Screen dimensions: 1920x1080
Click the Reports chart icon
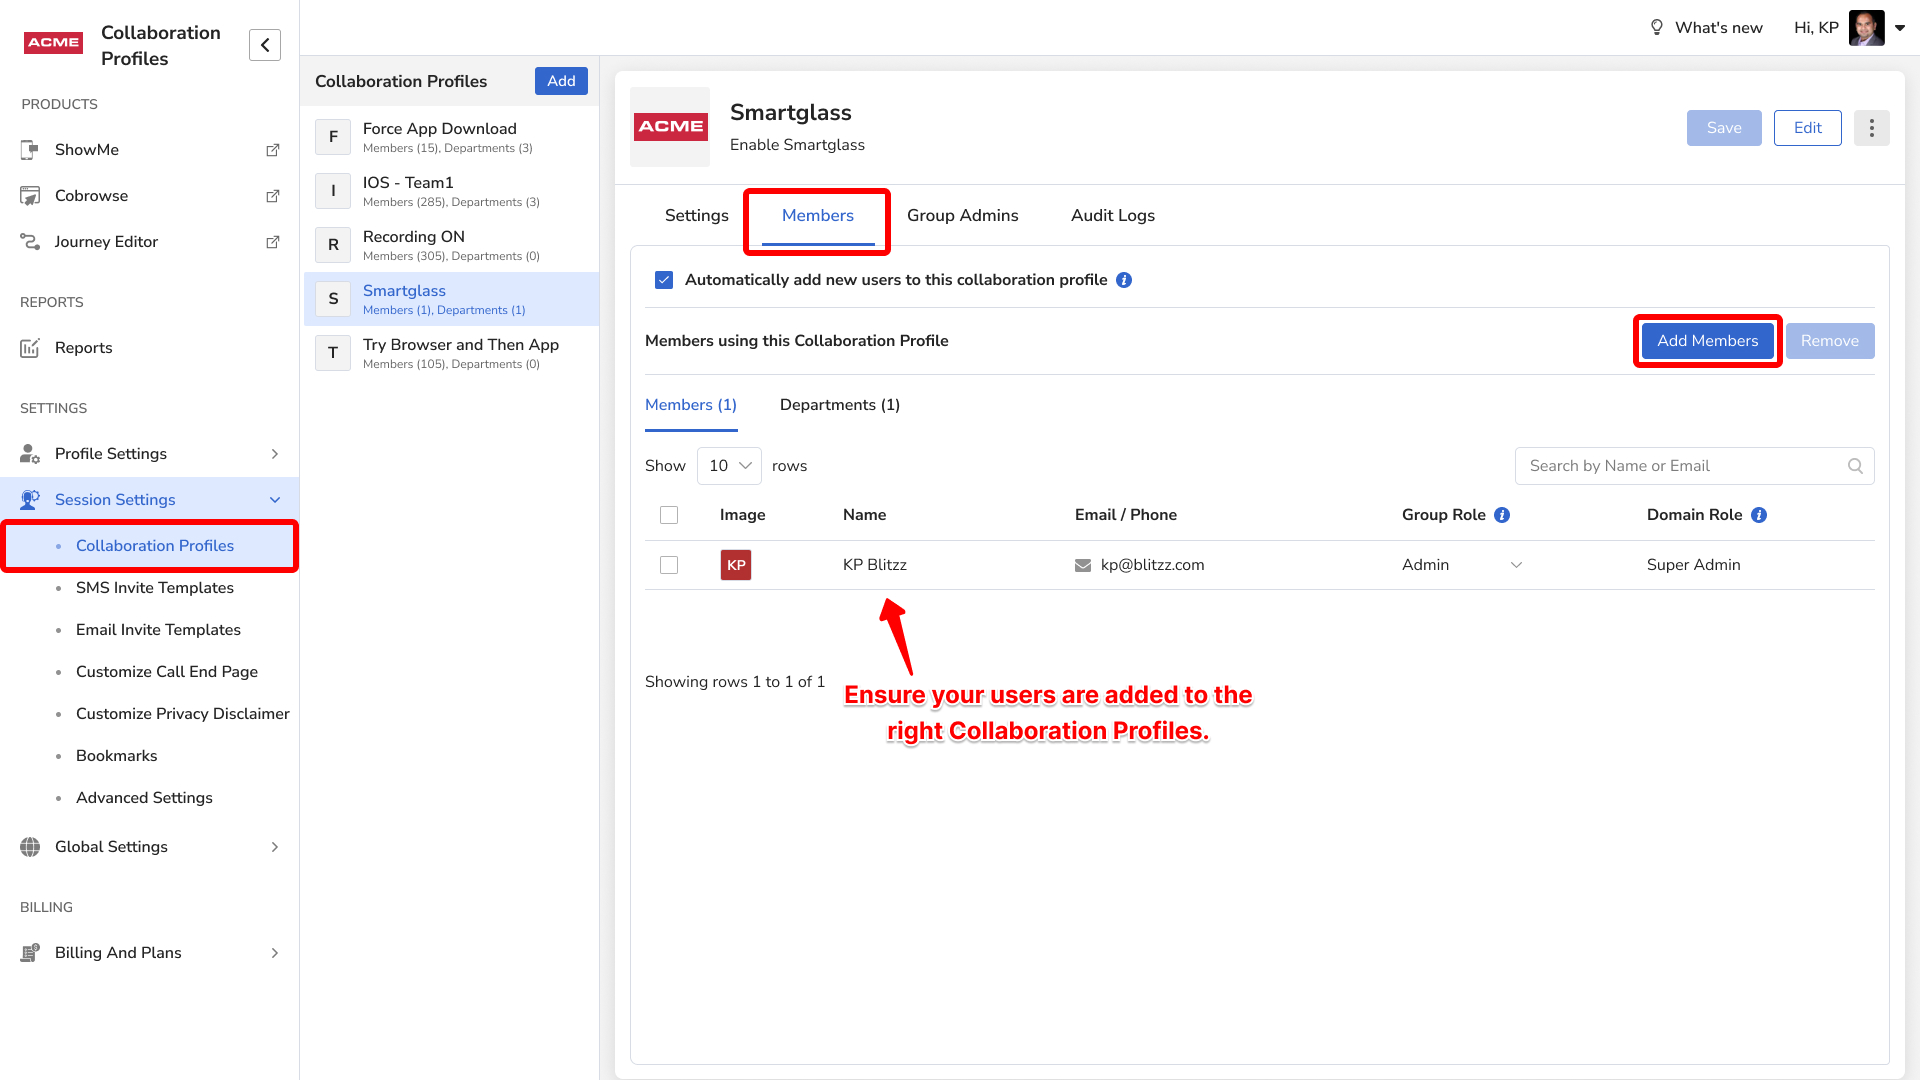[30, 348]
